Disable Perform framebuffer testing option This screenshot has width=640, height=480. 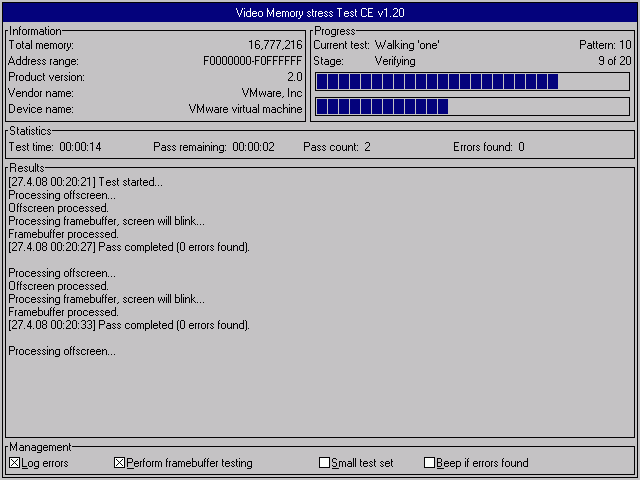point(120,463)
